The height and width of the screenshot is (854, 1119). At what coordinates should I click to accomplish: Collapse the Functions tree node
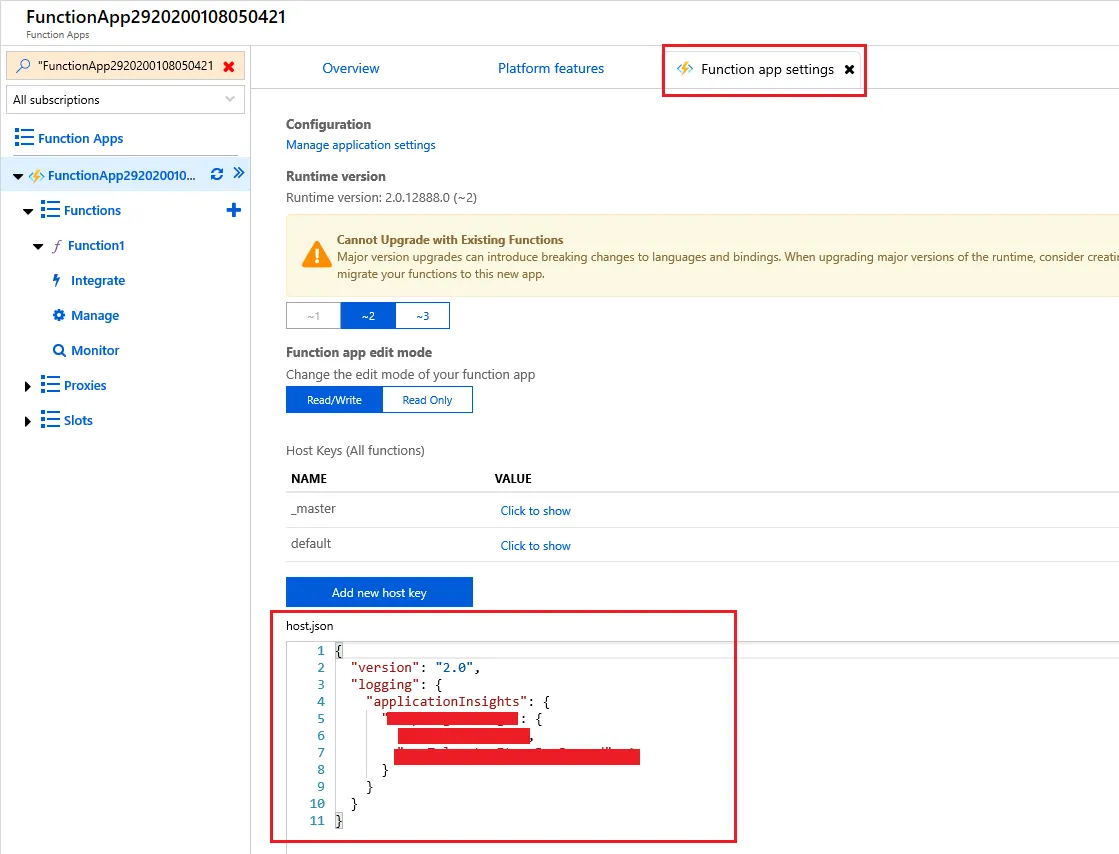click(x=28, y=211)
